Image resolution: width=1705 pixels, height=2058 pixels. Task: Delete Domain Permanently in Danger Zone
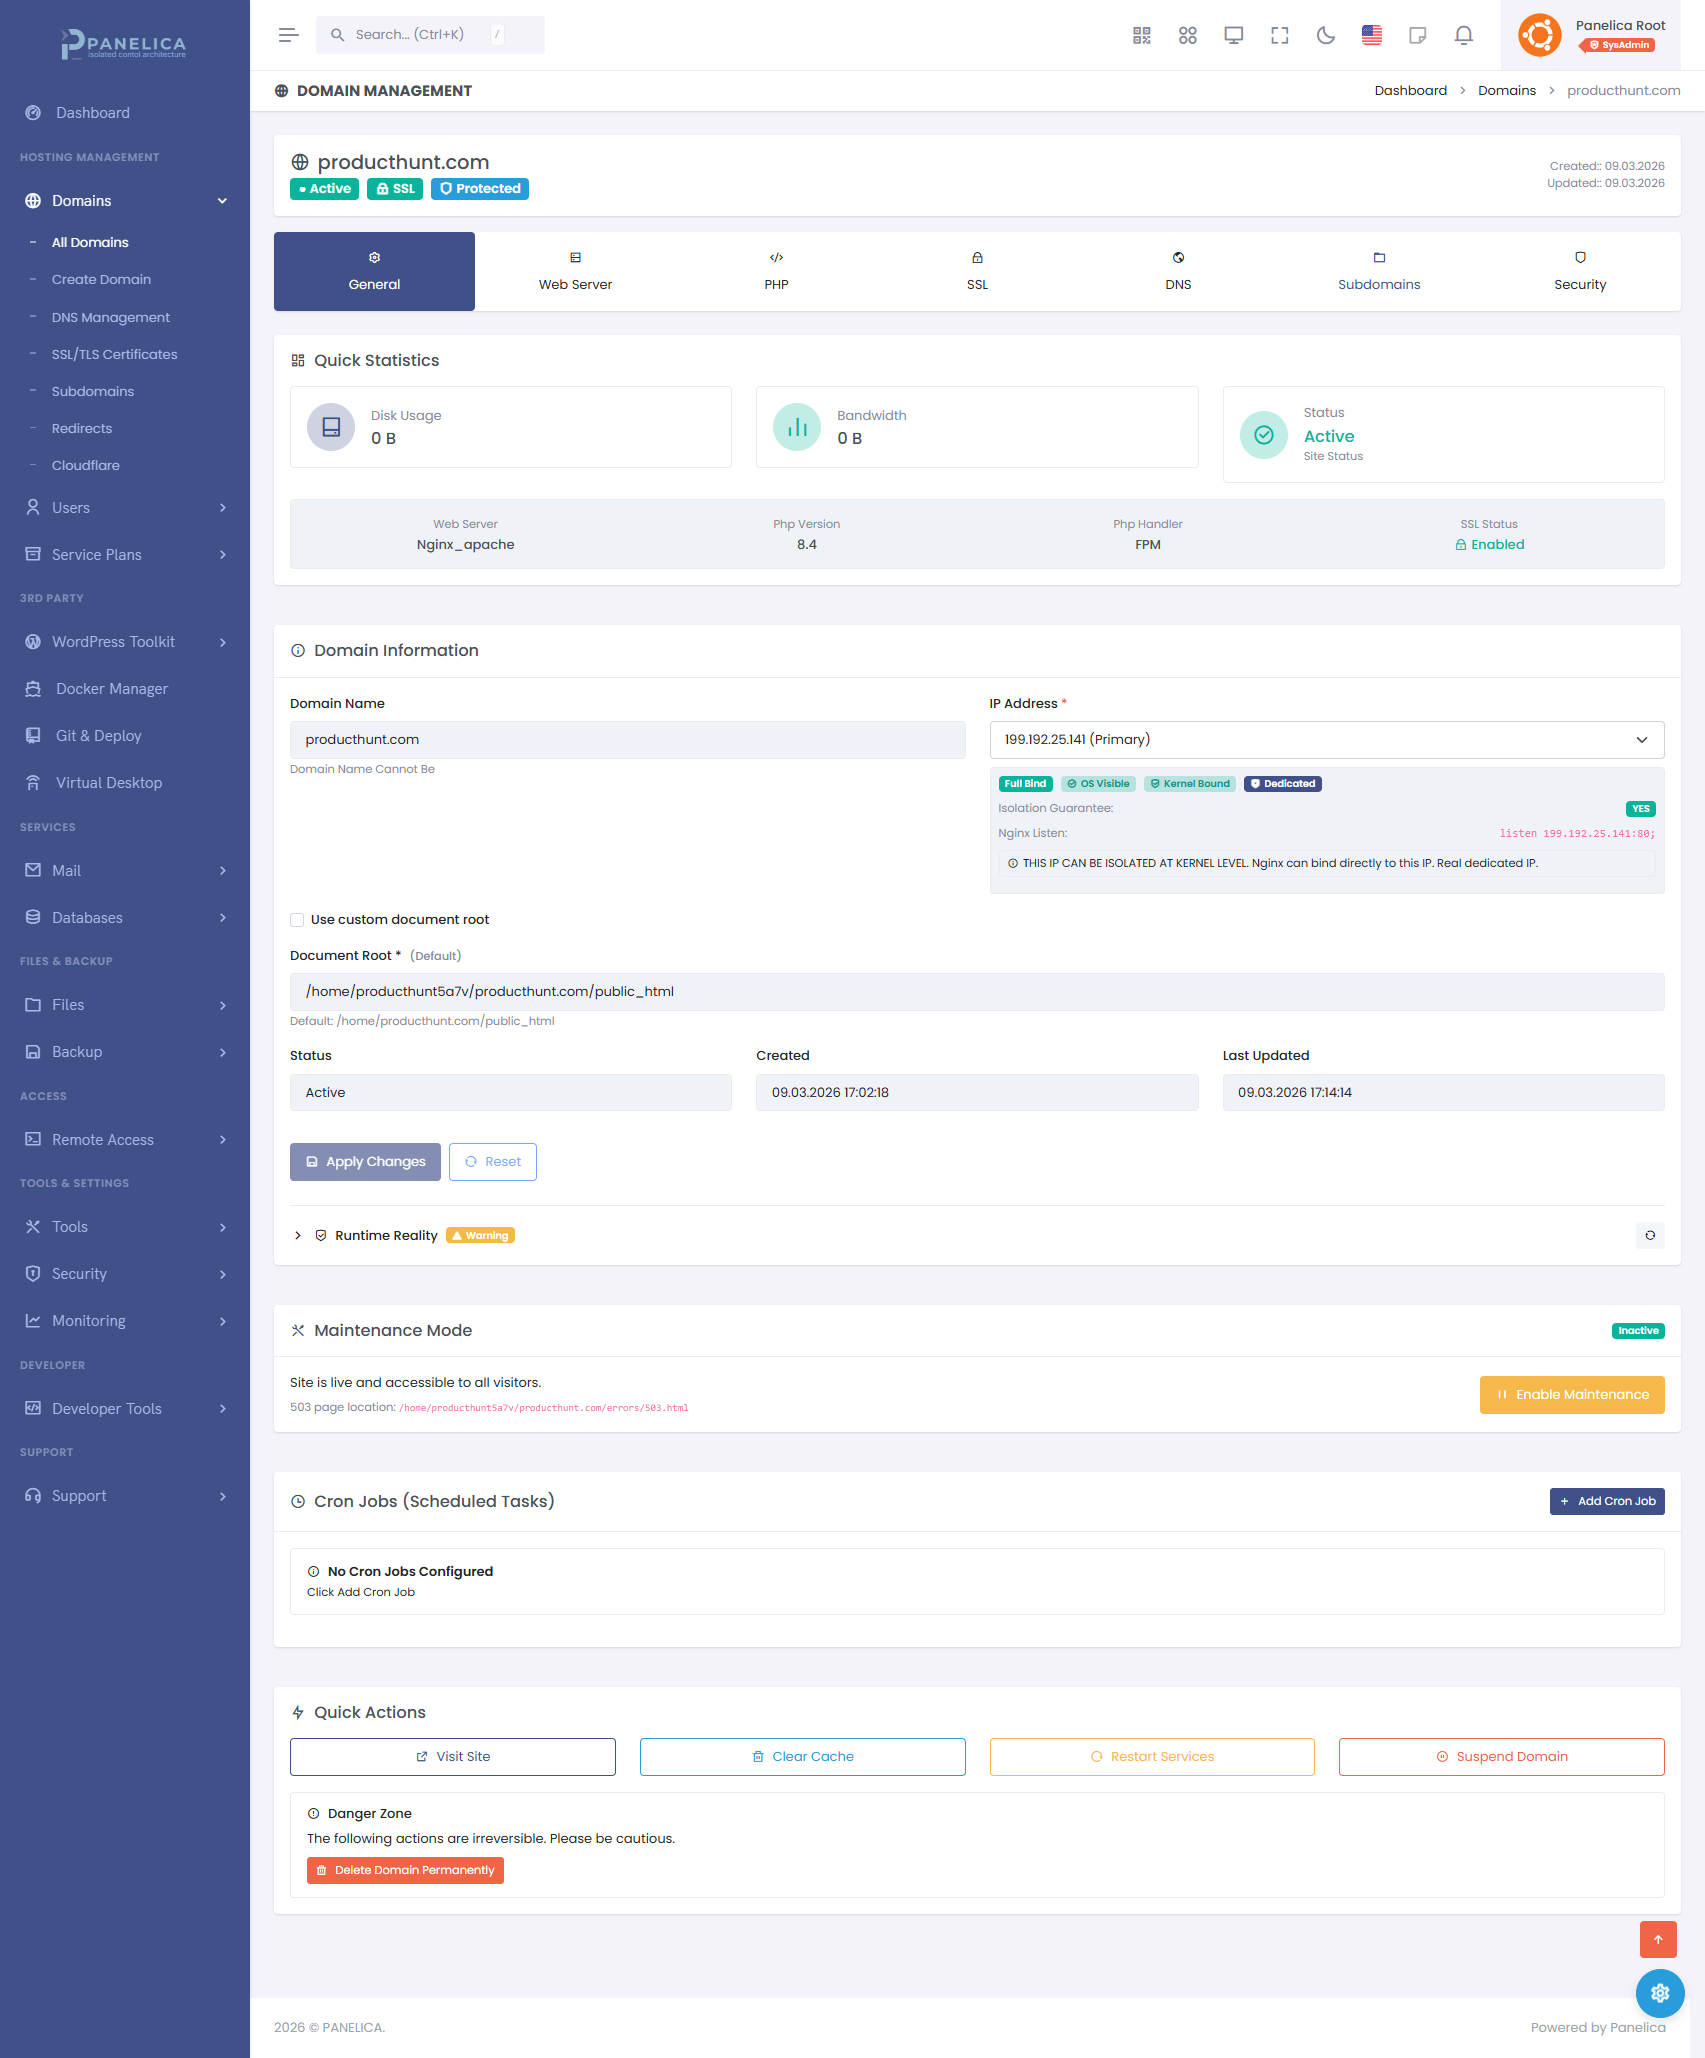(405, 1869)
